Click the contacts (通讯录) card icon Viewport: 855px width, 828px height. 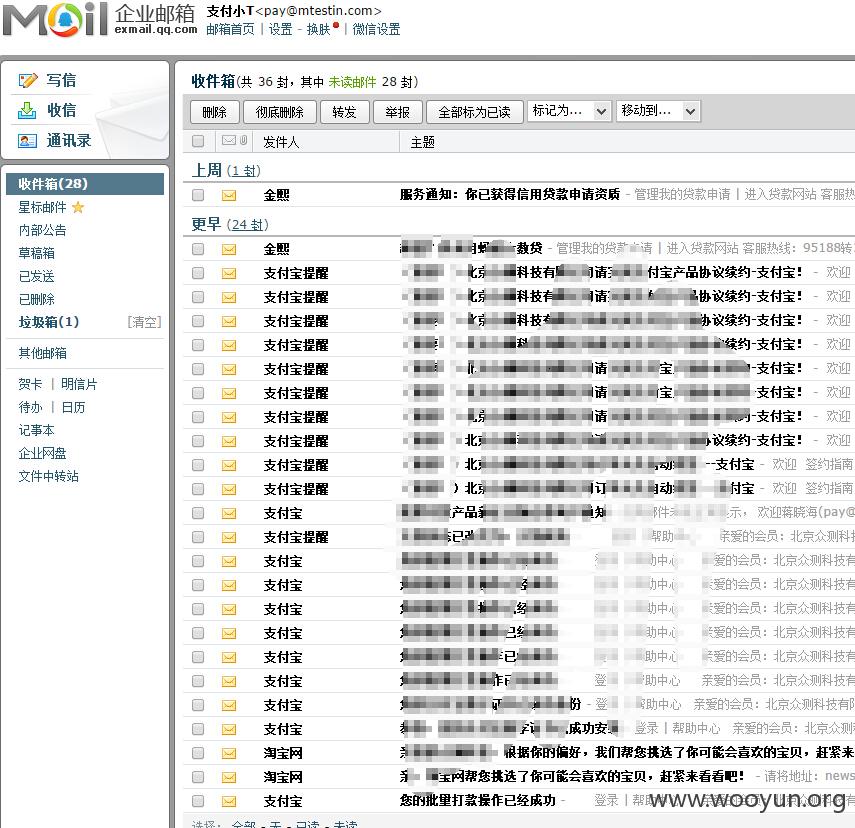tap(27, 141)
